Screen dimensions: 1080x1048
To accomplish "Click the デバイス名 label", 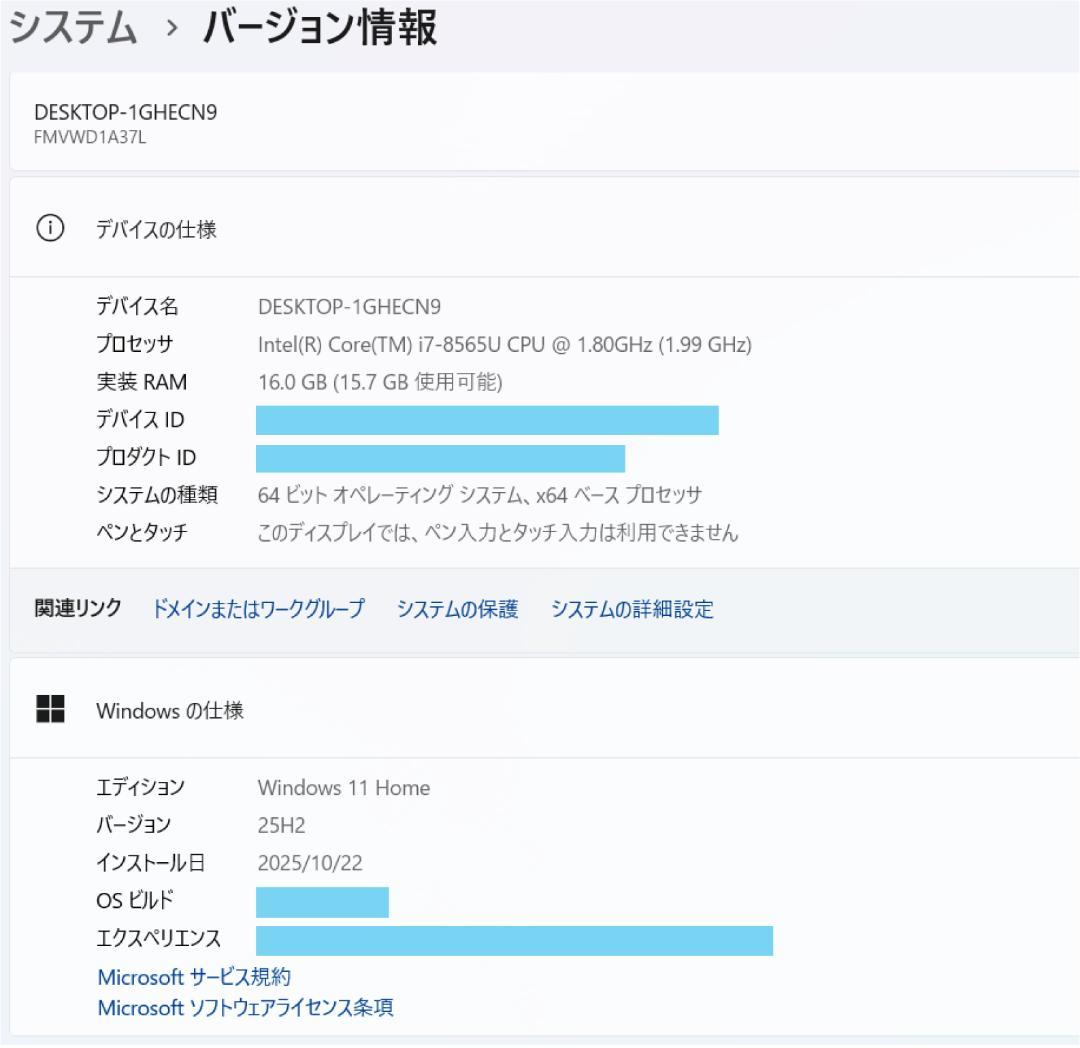I will pos(137,306).
